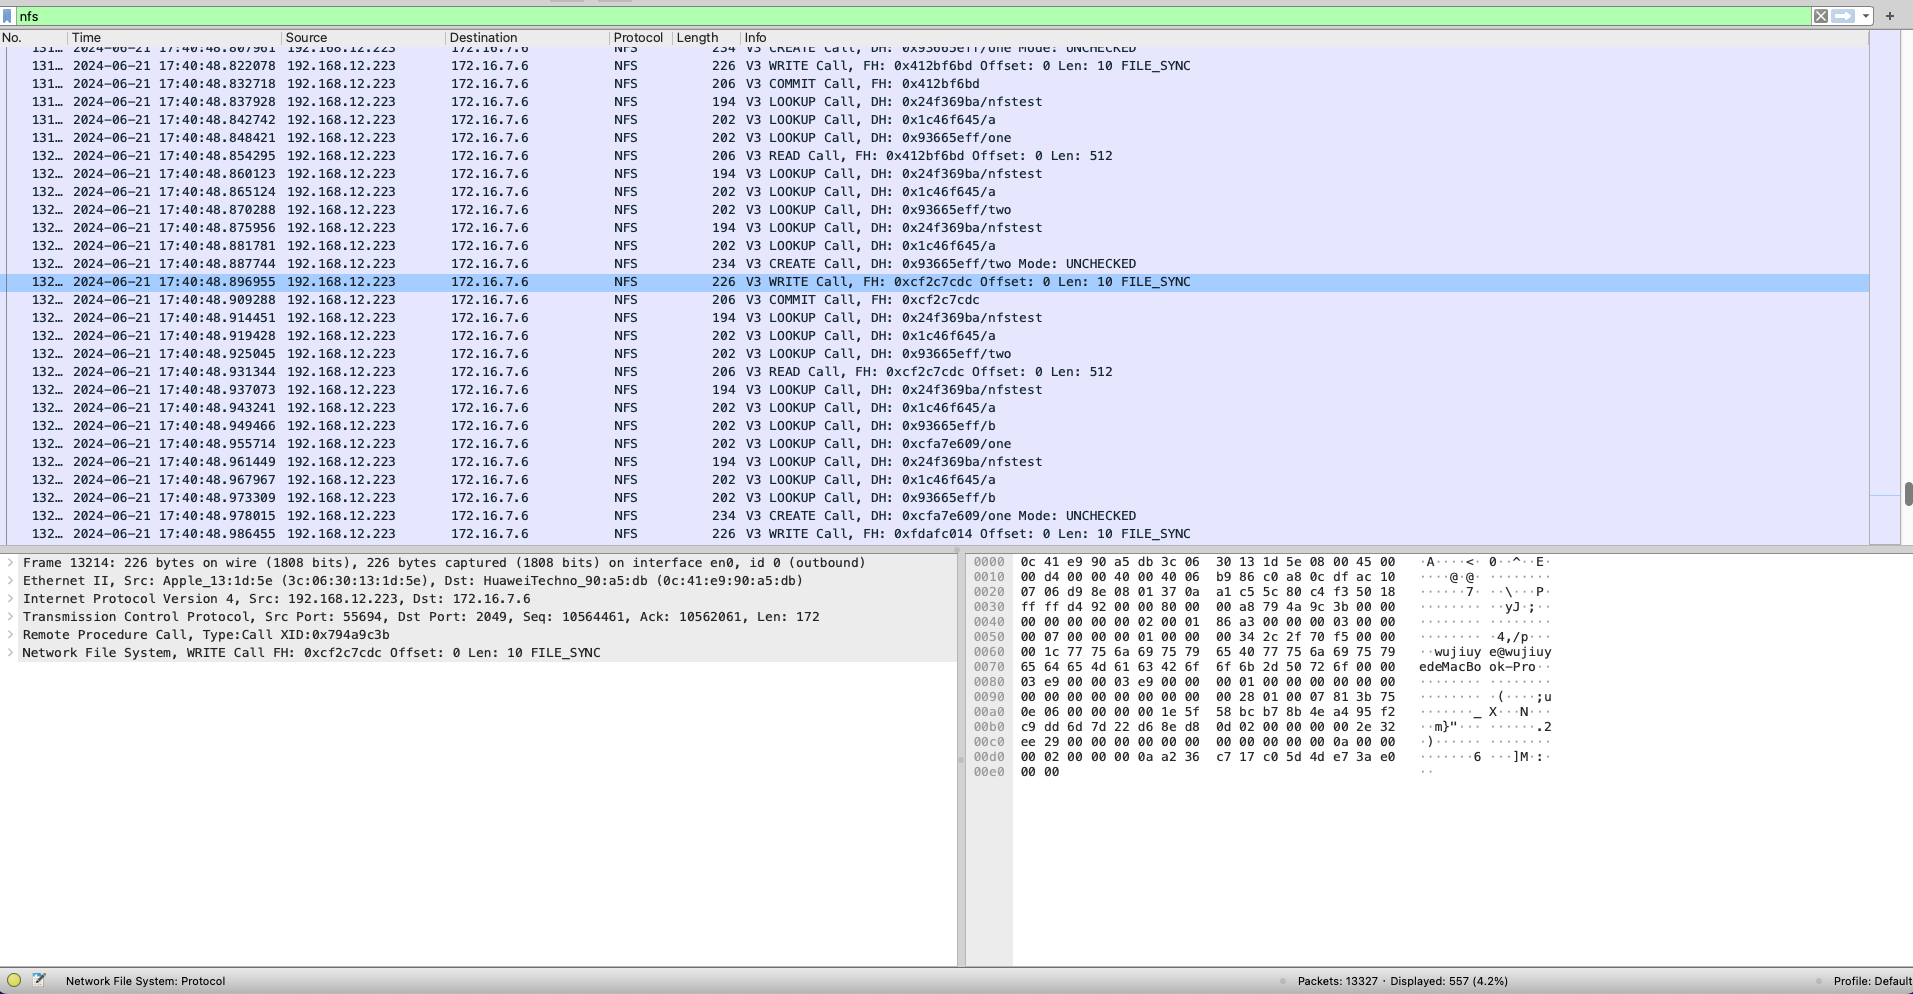
Task: Select READ Call packet at 17:40:48.854295
Action: coord(934,156)
